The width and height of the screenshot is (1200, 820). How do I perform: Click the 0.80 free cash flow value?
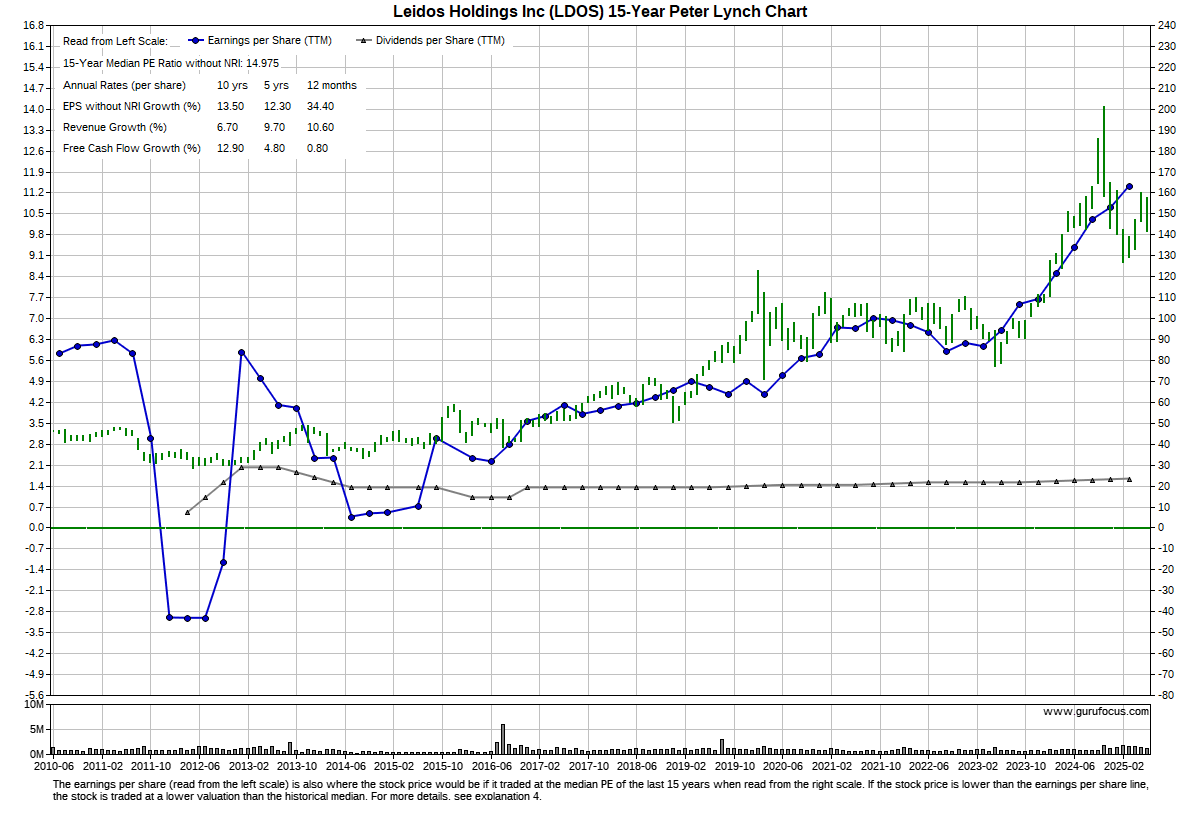(318, 148)
